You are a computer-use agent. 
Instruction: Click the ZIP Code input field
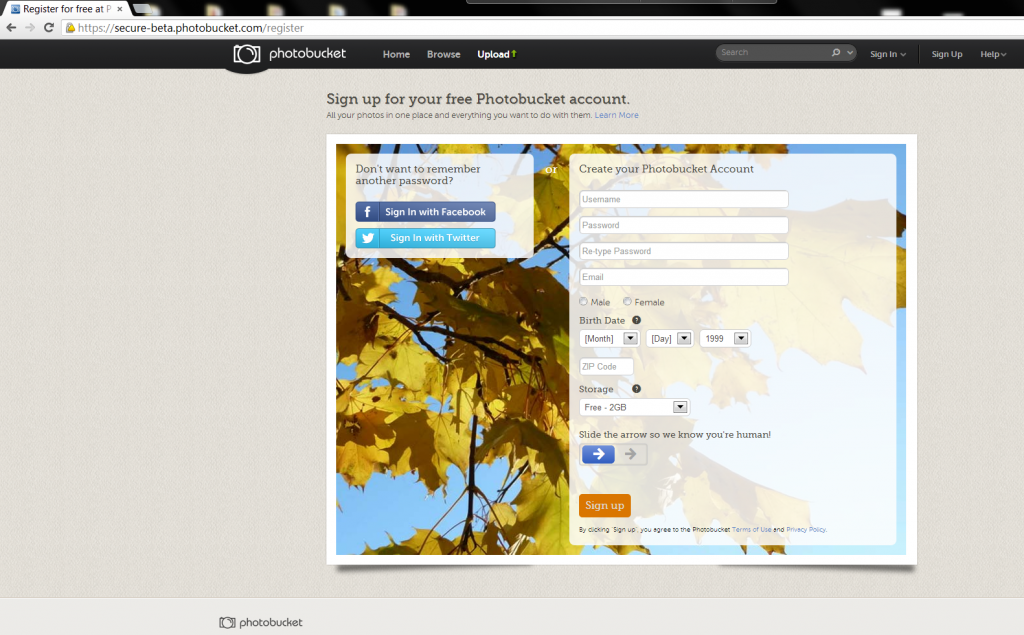point(606,366)
